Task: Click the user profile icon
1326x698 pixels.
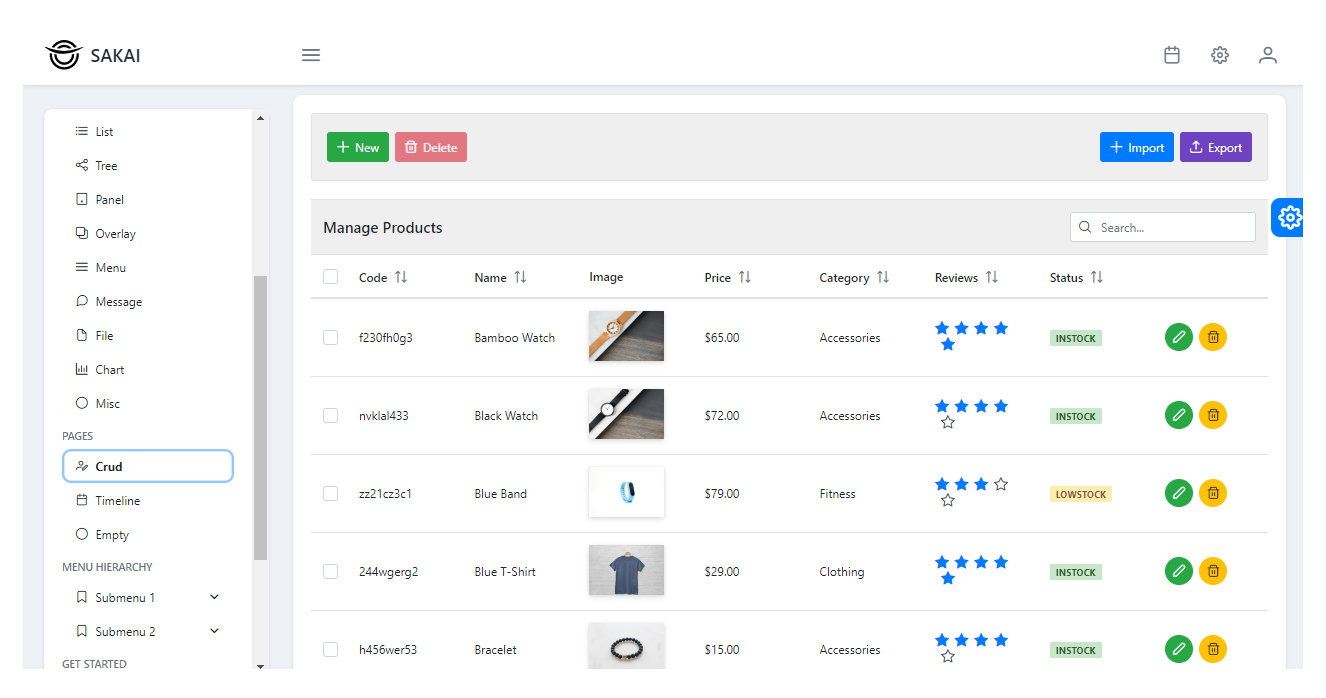Action: point(1268,55)
